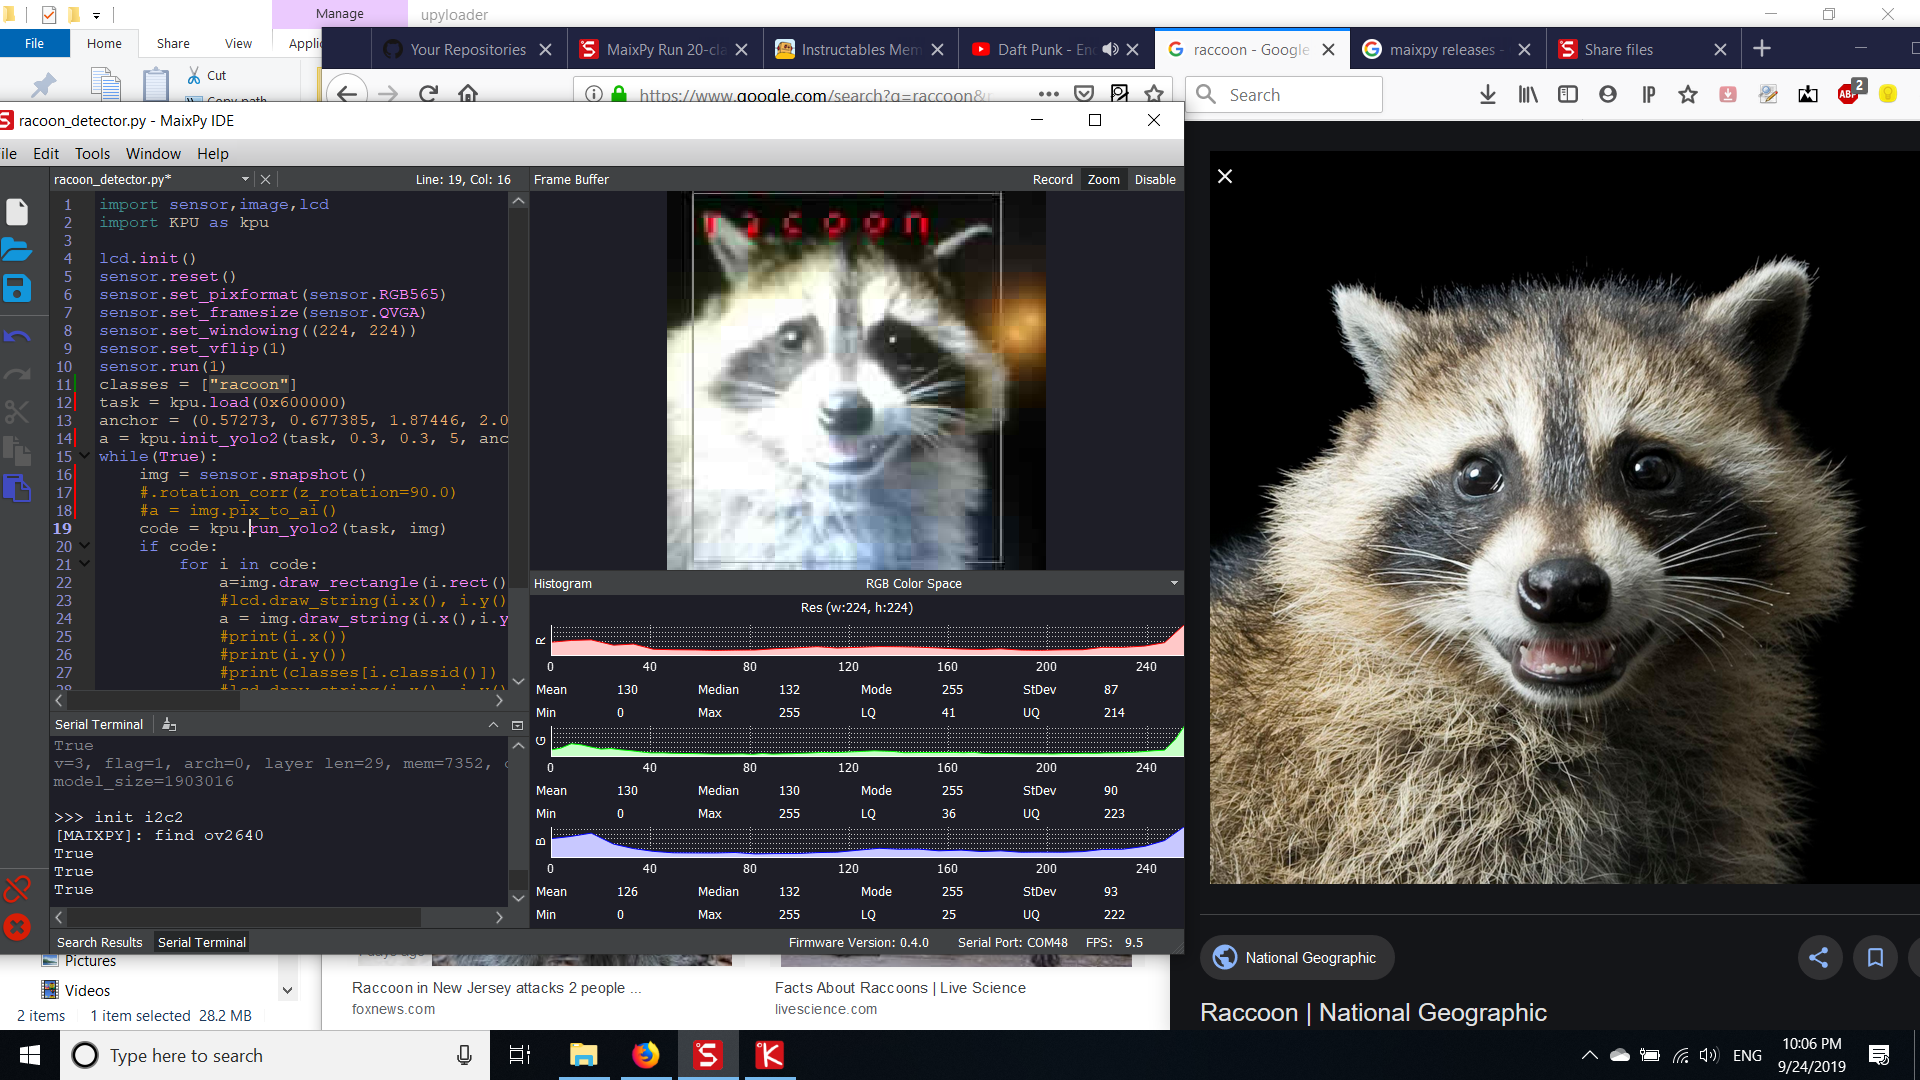Open Firefox from the taskbar
Viewport: 1920px width, 1080px height.
(x=646, y=1055)
